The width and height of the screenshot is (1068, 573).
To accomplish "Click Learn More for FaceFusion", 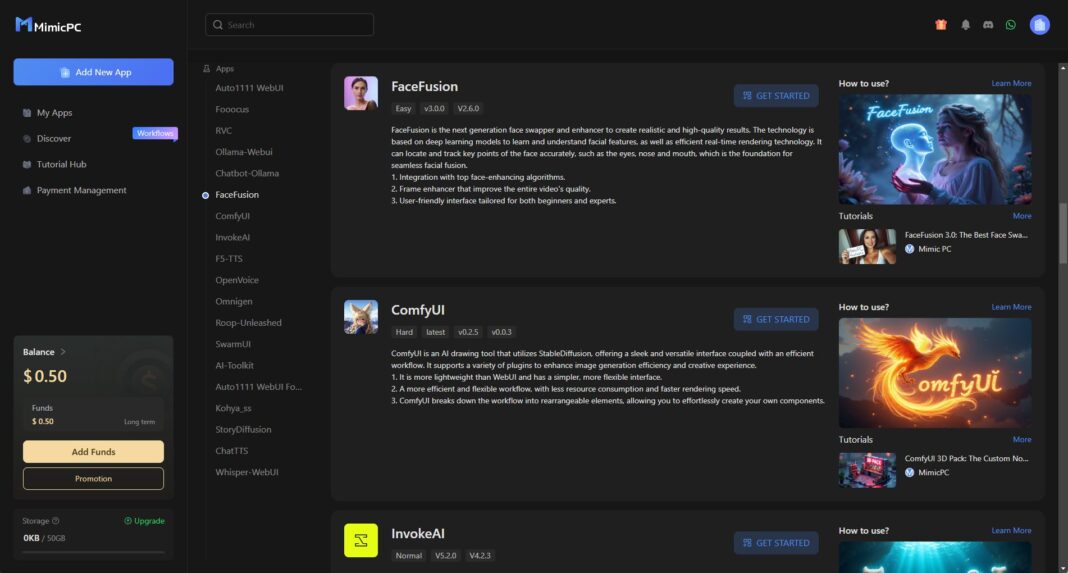I will [x=1011, y=83].
